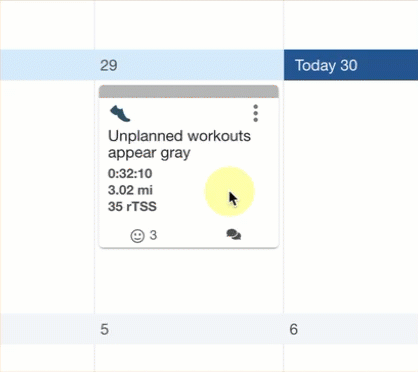Click the empty calendar cell under day 6
This screenshot has height=372, width=418.
tap(351, 358)
